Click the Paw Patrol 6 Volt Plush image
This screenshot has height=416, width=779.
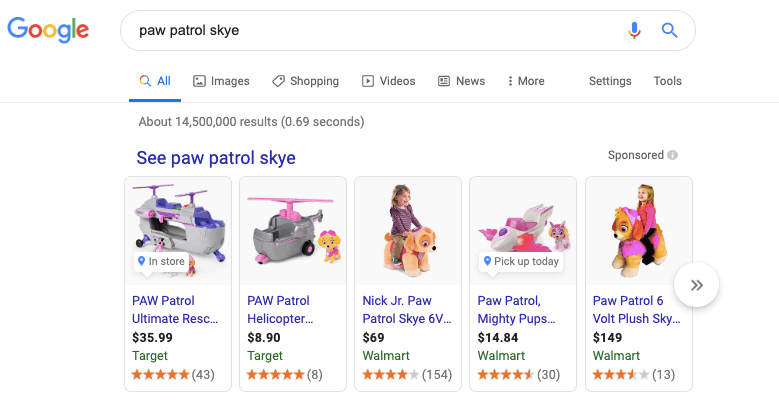639,231
